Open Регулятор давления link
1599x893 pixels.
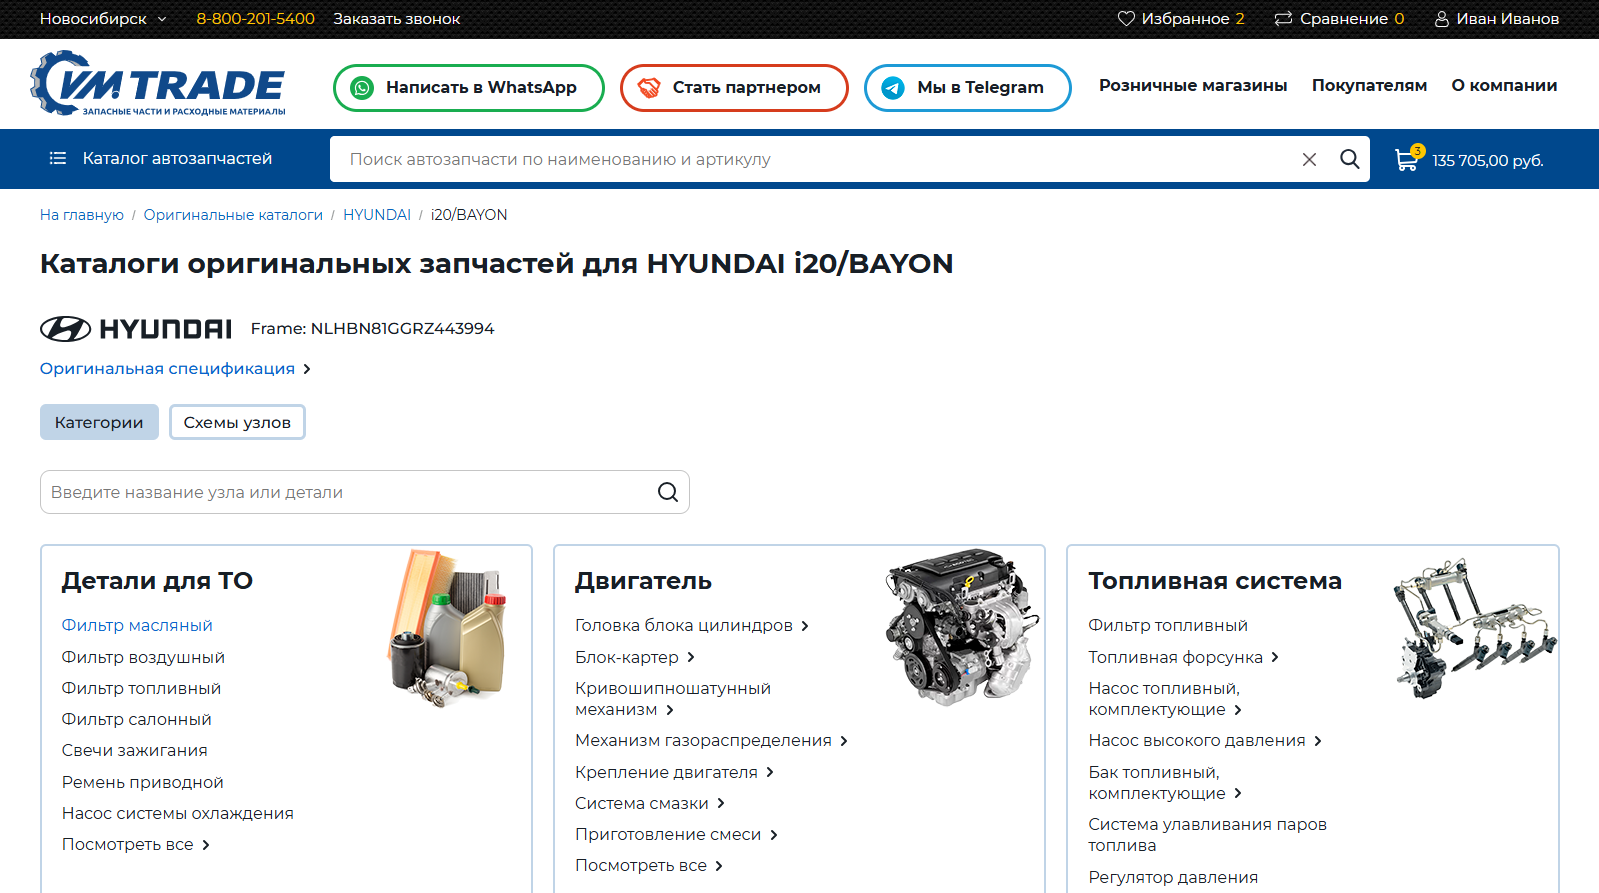pyautogui.click(x=1173, y=878)
